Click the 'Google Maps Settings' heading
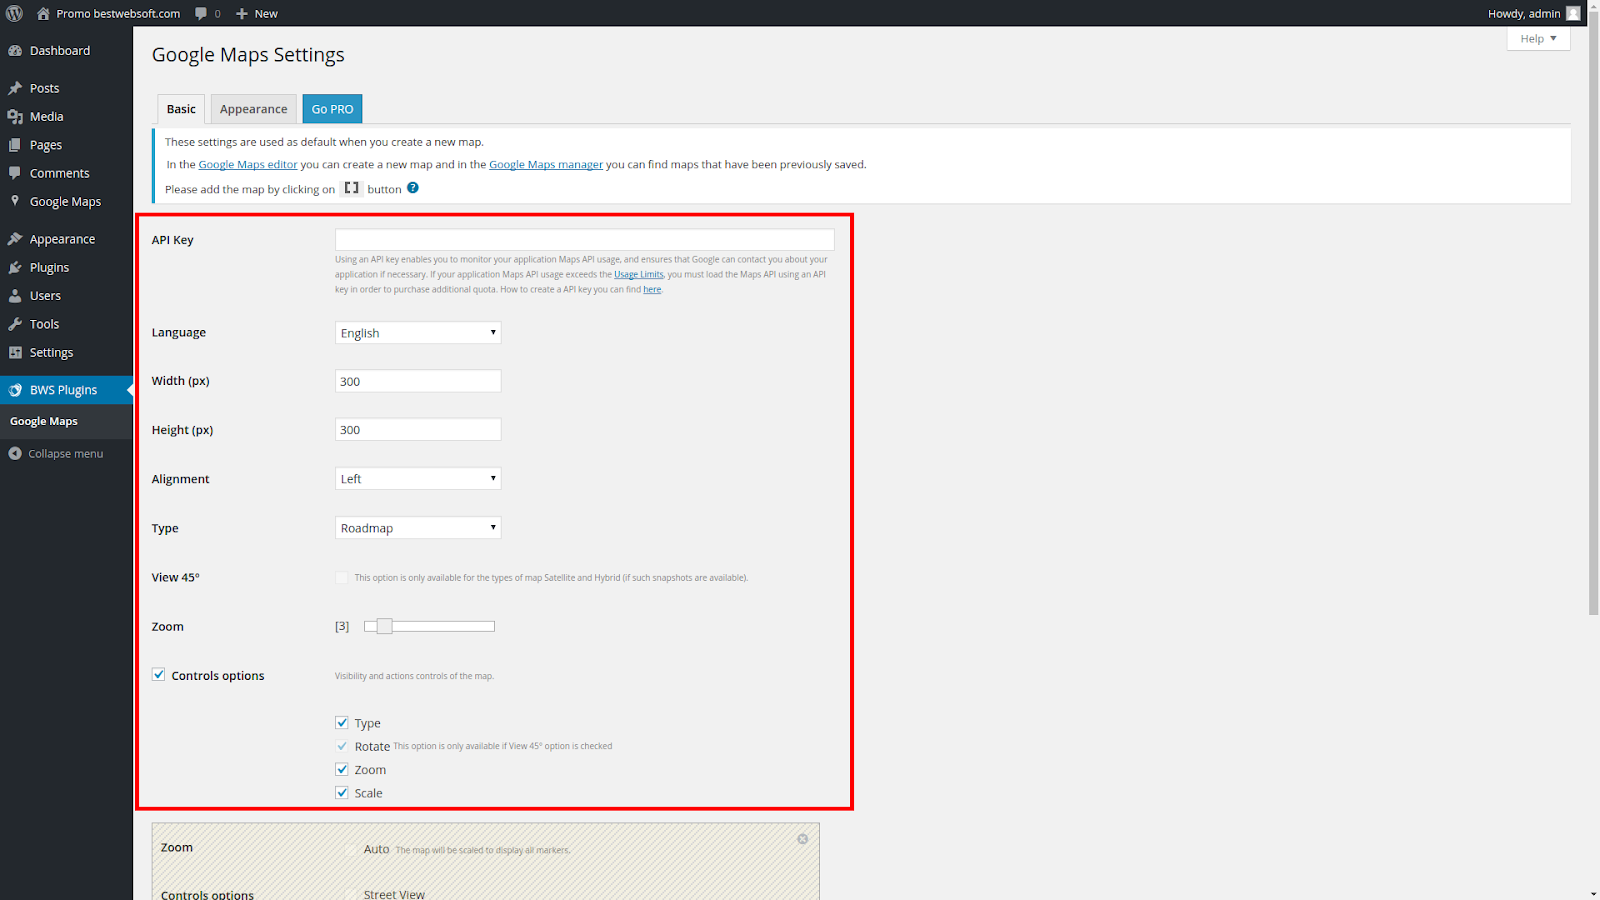The width and height of the screenshot is (1600, 900). pos(248,55)
